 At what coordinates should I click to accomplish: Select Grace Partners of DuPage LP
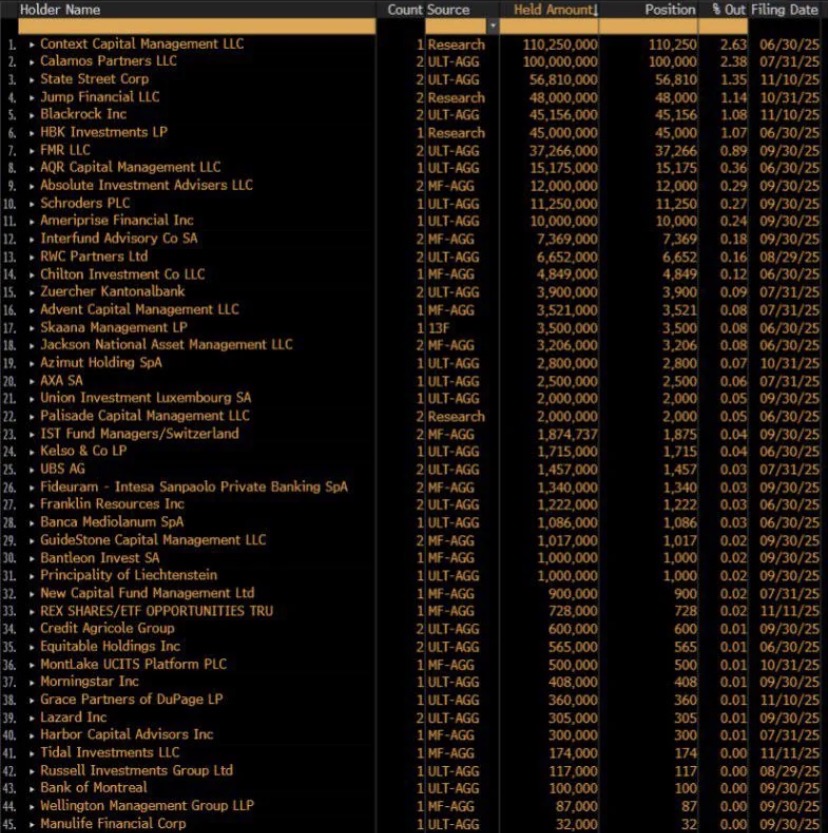click(x=132, y=700)
